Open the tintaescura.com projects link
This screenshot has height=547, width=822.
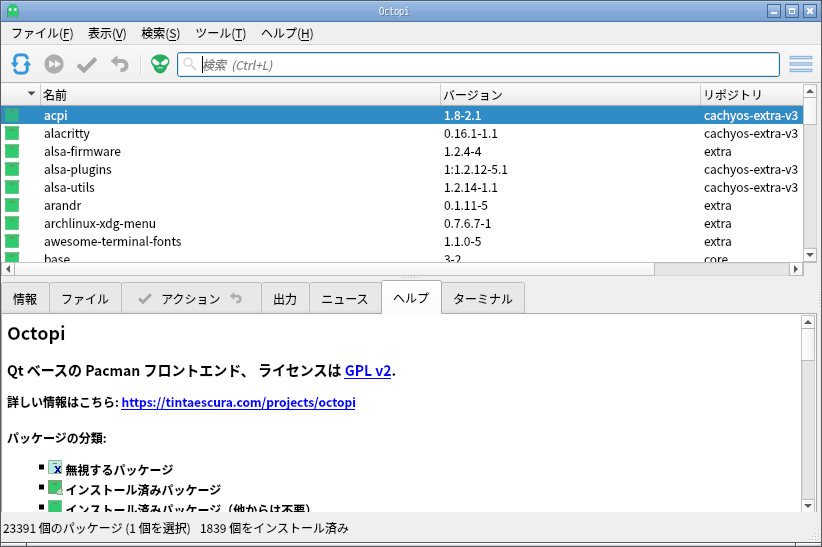238,402
